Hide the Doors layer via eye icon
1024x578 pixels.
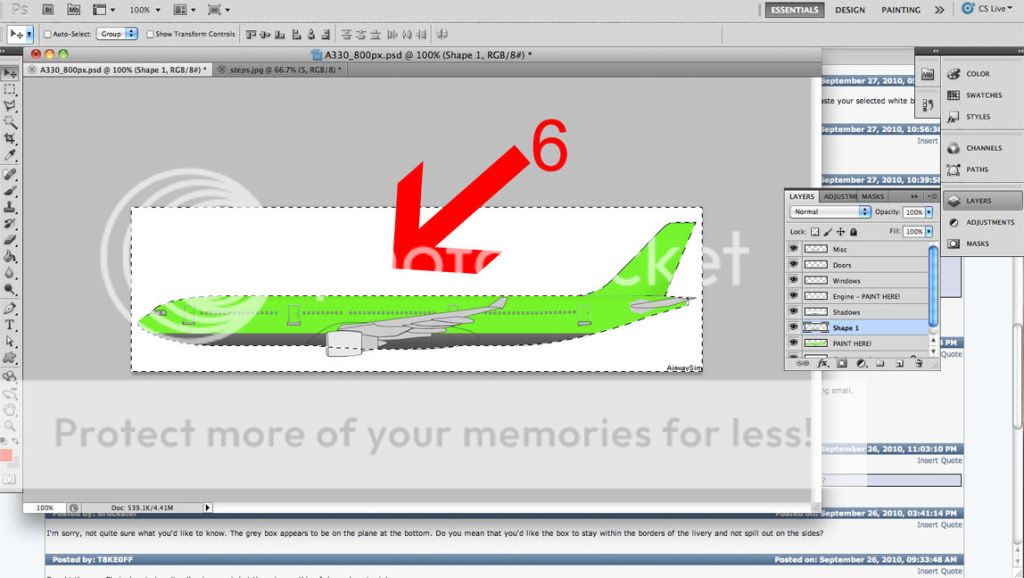click(x=793, y=265)
